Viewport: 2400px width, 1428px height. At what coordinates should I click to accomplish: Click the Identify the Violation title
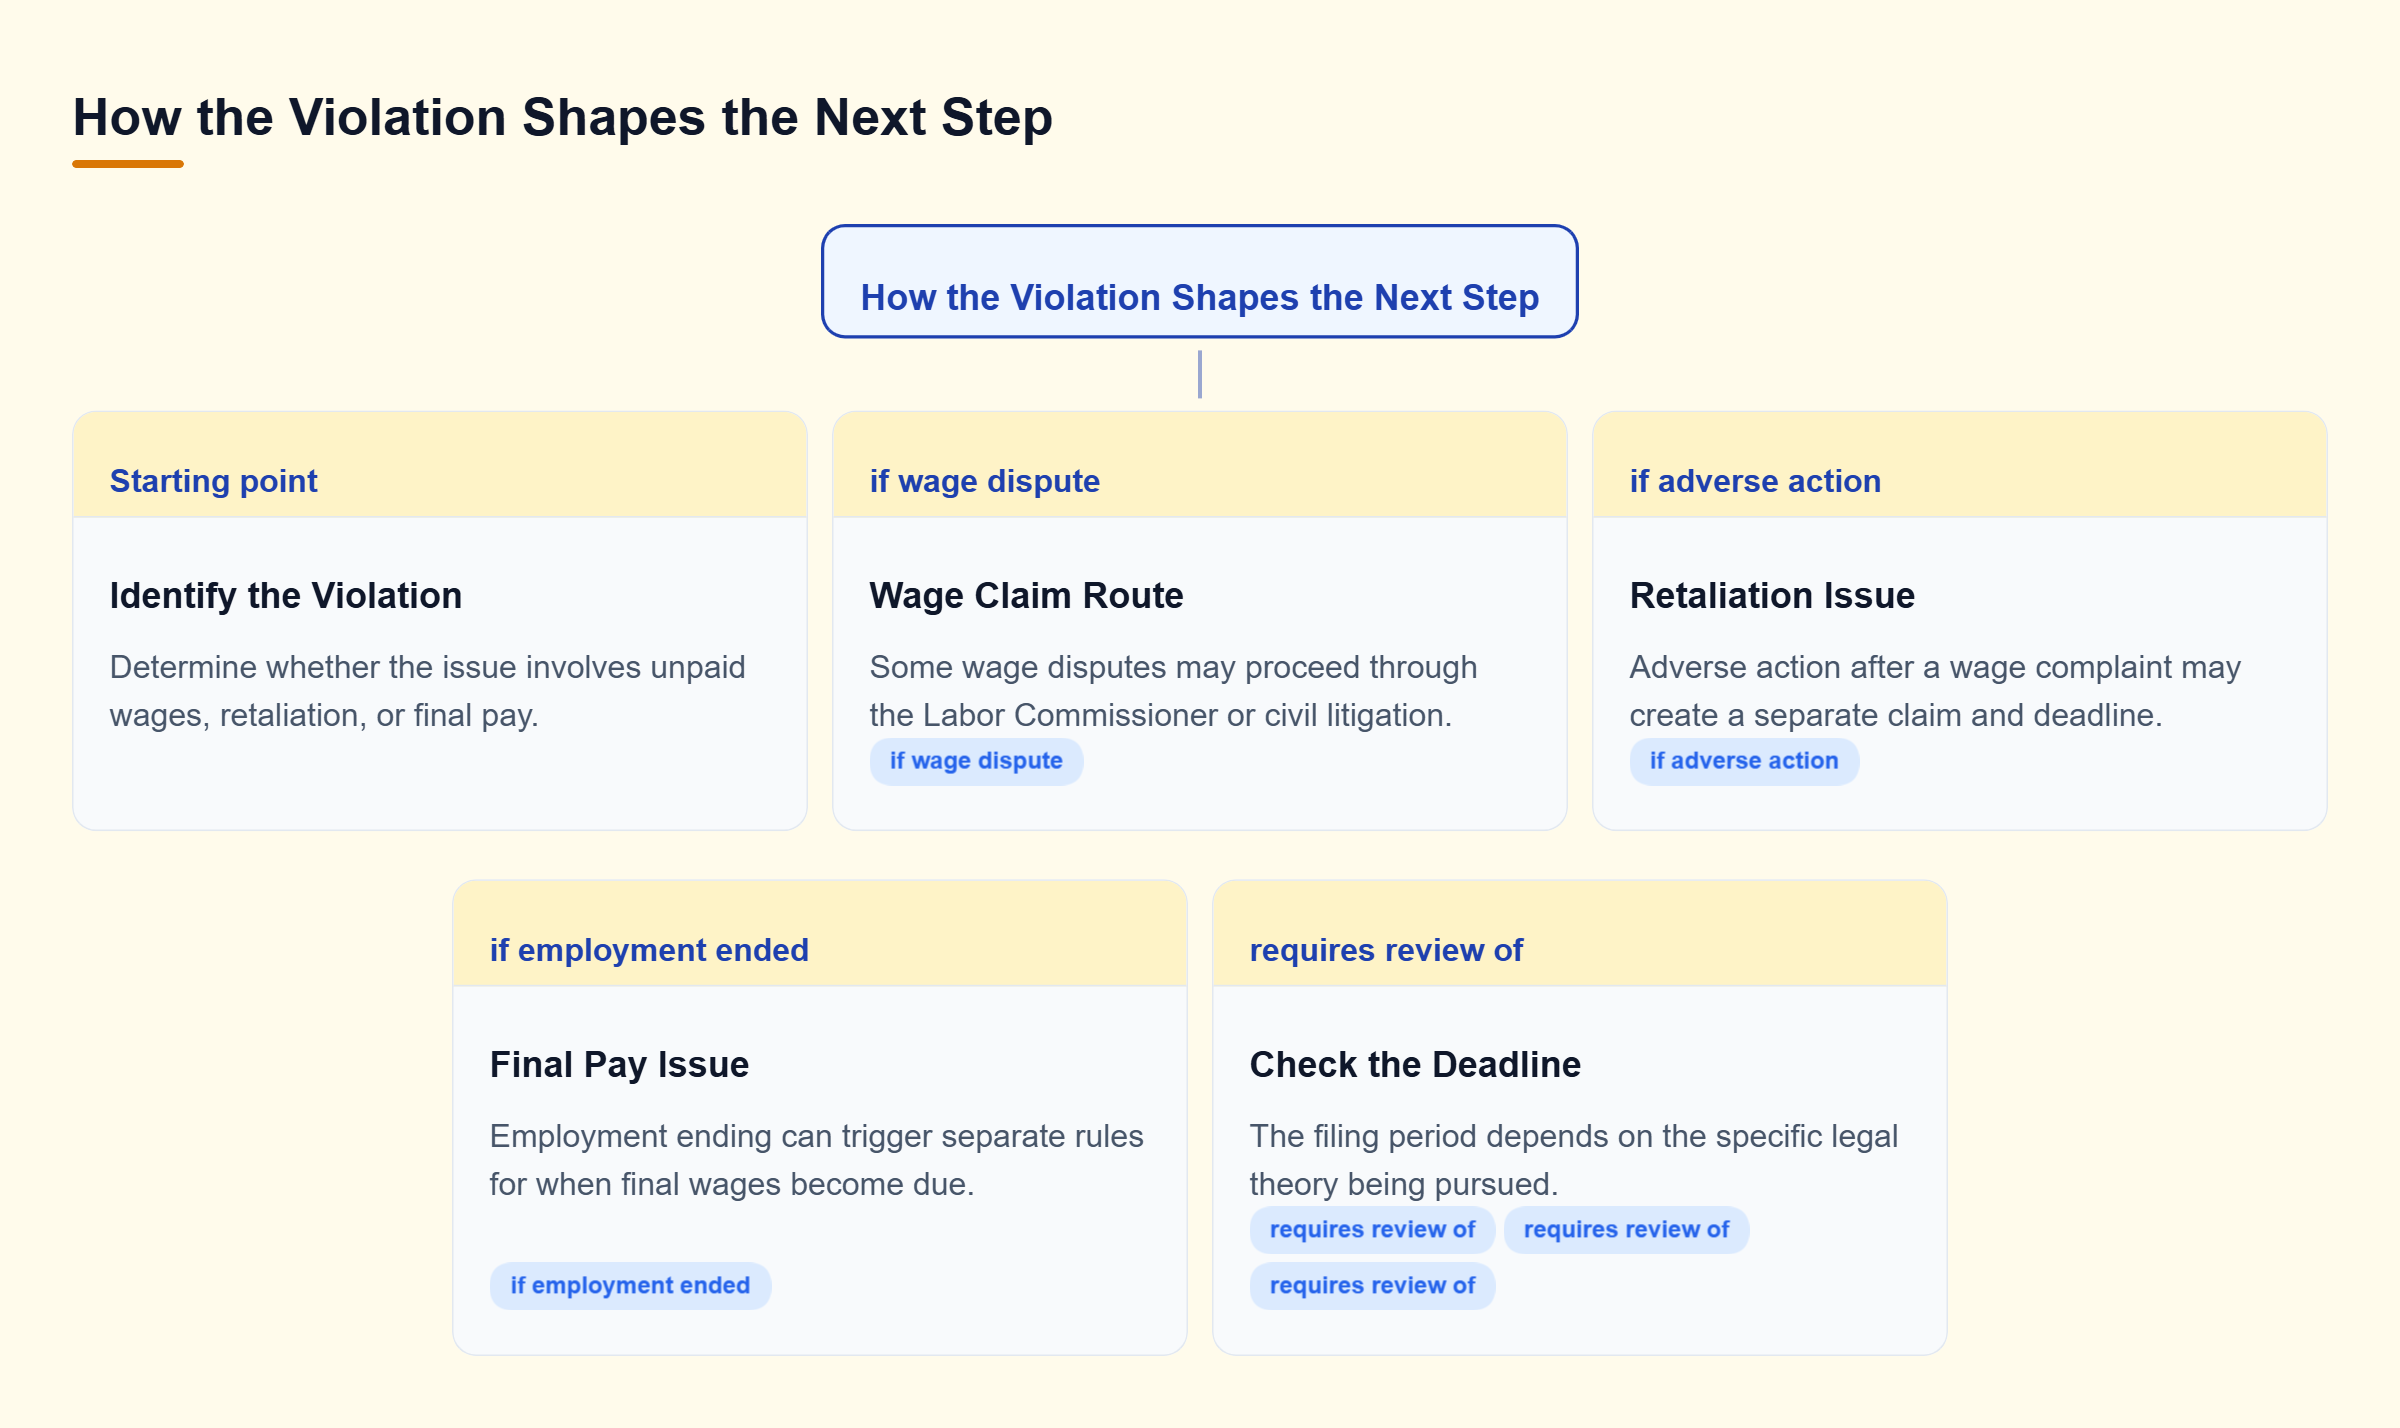point(286,595)
